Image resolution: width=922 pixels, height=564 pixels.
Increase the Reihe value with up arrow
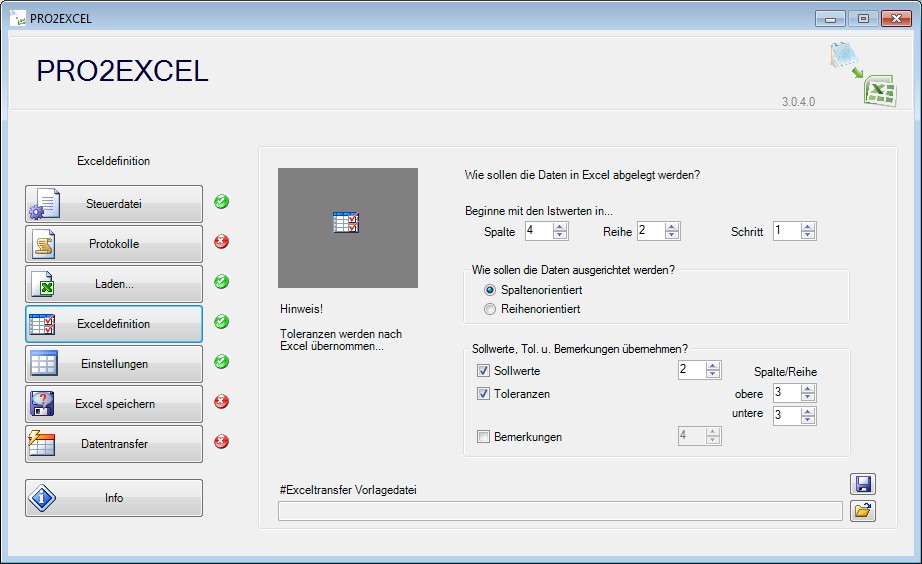coord(672,226)
